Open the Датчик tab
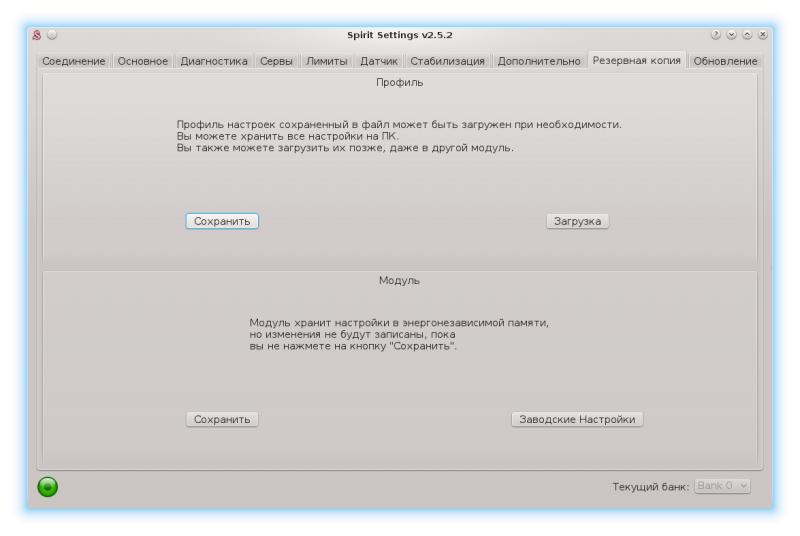Viewport: 800px width, 536px height. coord(379,61)
